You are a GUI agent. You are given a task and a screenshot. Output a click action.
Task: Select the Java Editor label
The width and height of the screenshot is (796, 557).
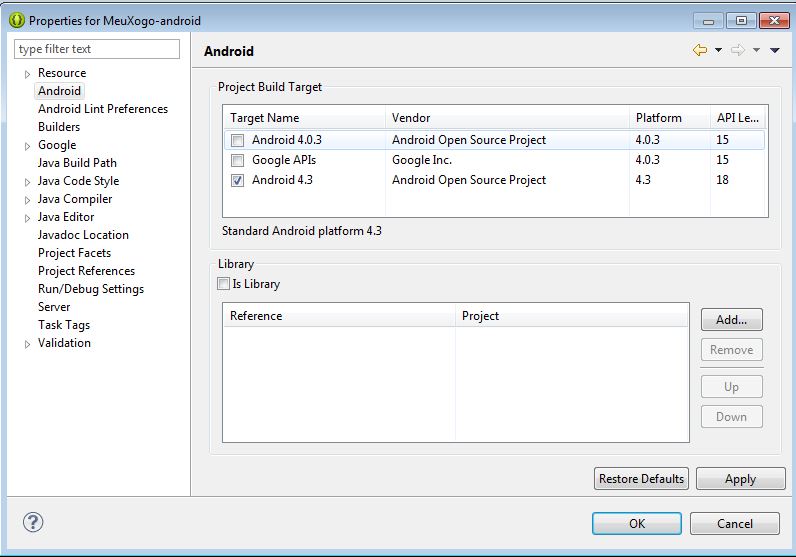click(66, 217)
